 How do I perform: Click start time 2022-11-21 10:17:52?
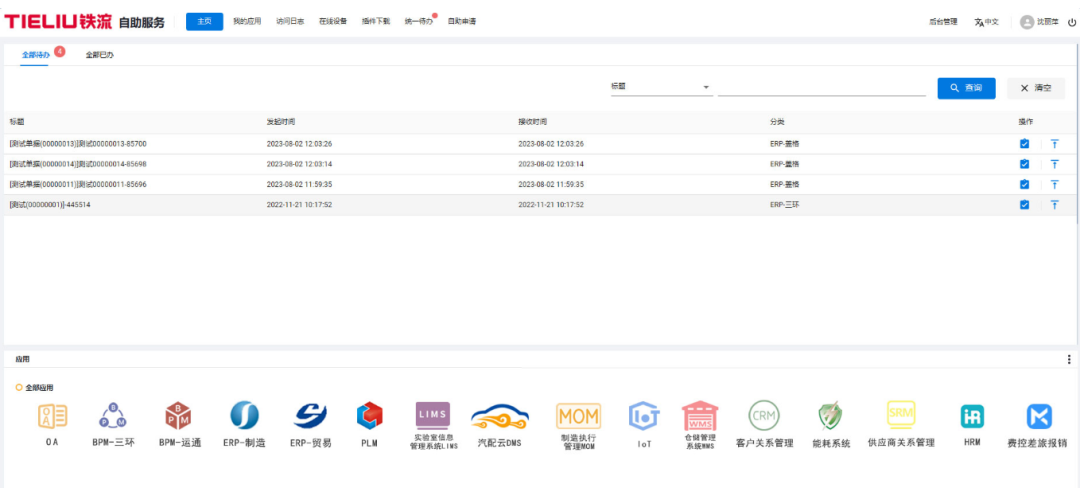(300, 204)
